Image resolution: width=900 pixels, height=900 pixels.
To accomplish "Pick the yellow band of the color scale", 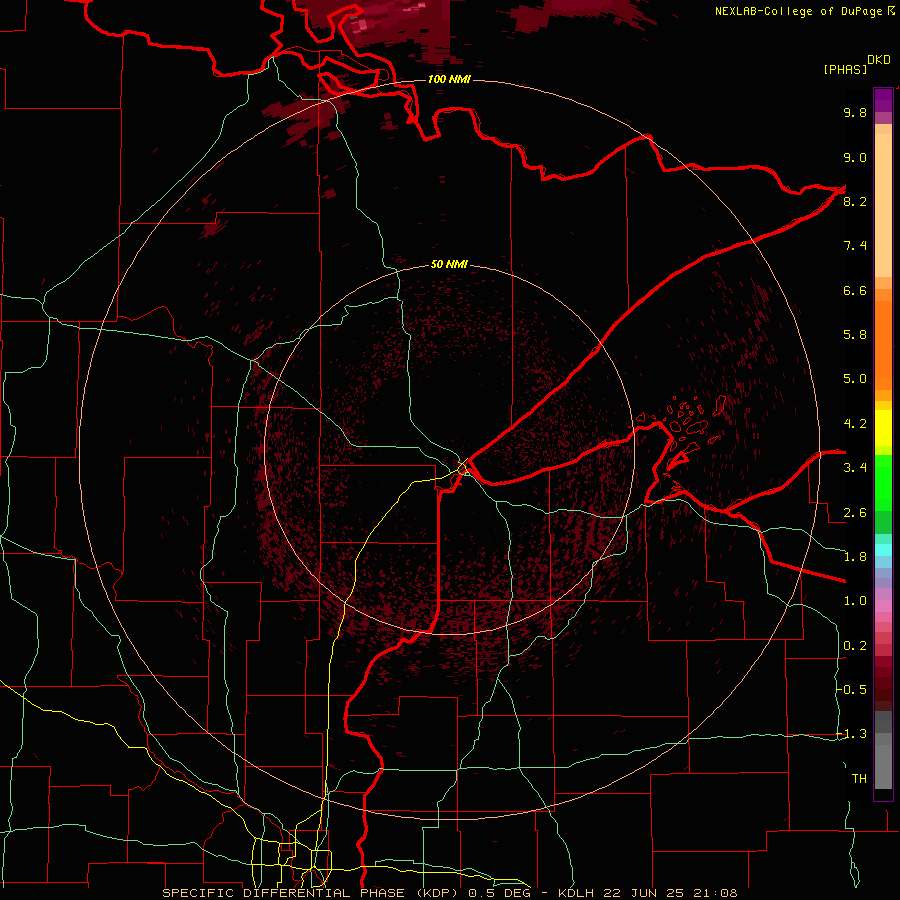I will pyautogui.click(x=883, y=428).
